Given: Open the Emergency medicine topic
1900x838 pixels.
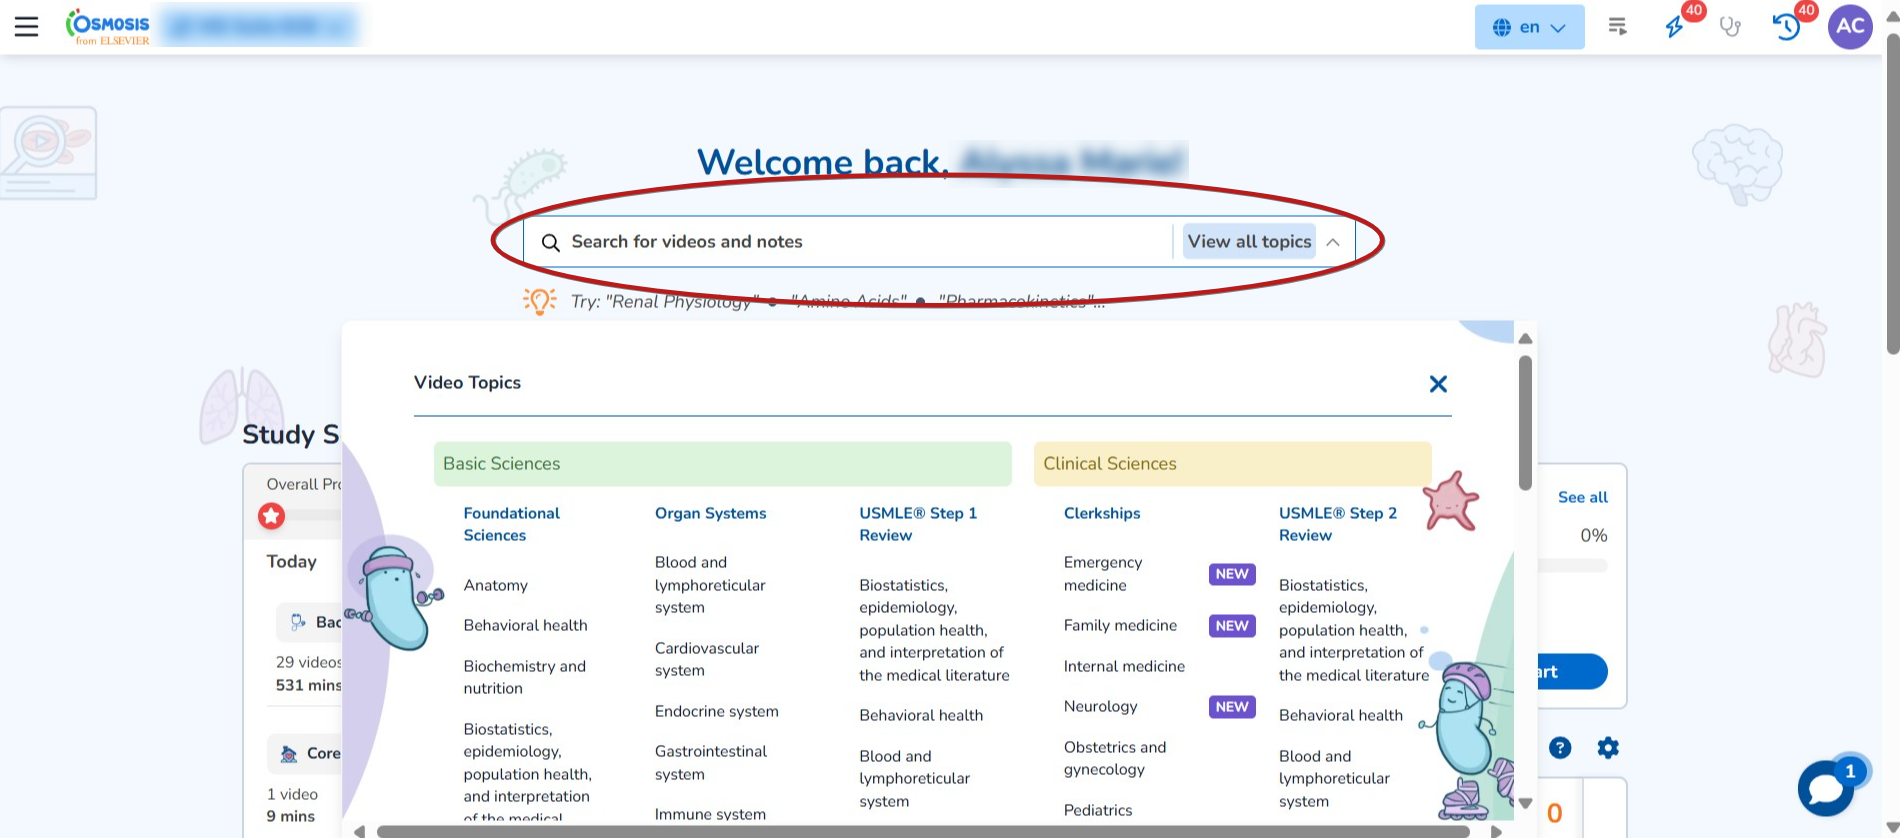Looking at the screenshot, I should coord(1102,574).
